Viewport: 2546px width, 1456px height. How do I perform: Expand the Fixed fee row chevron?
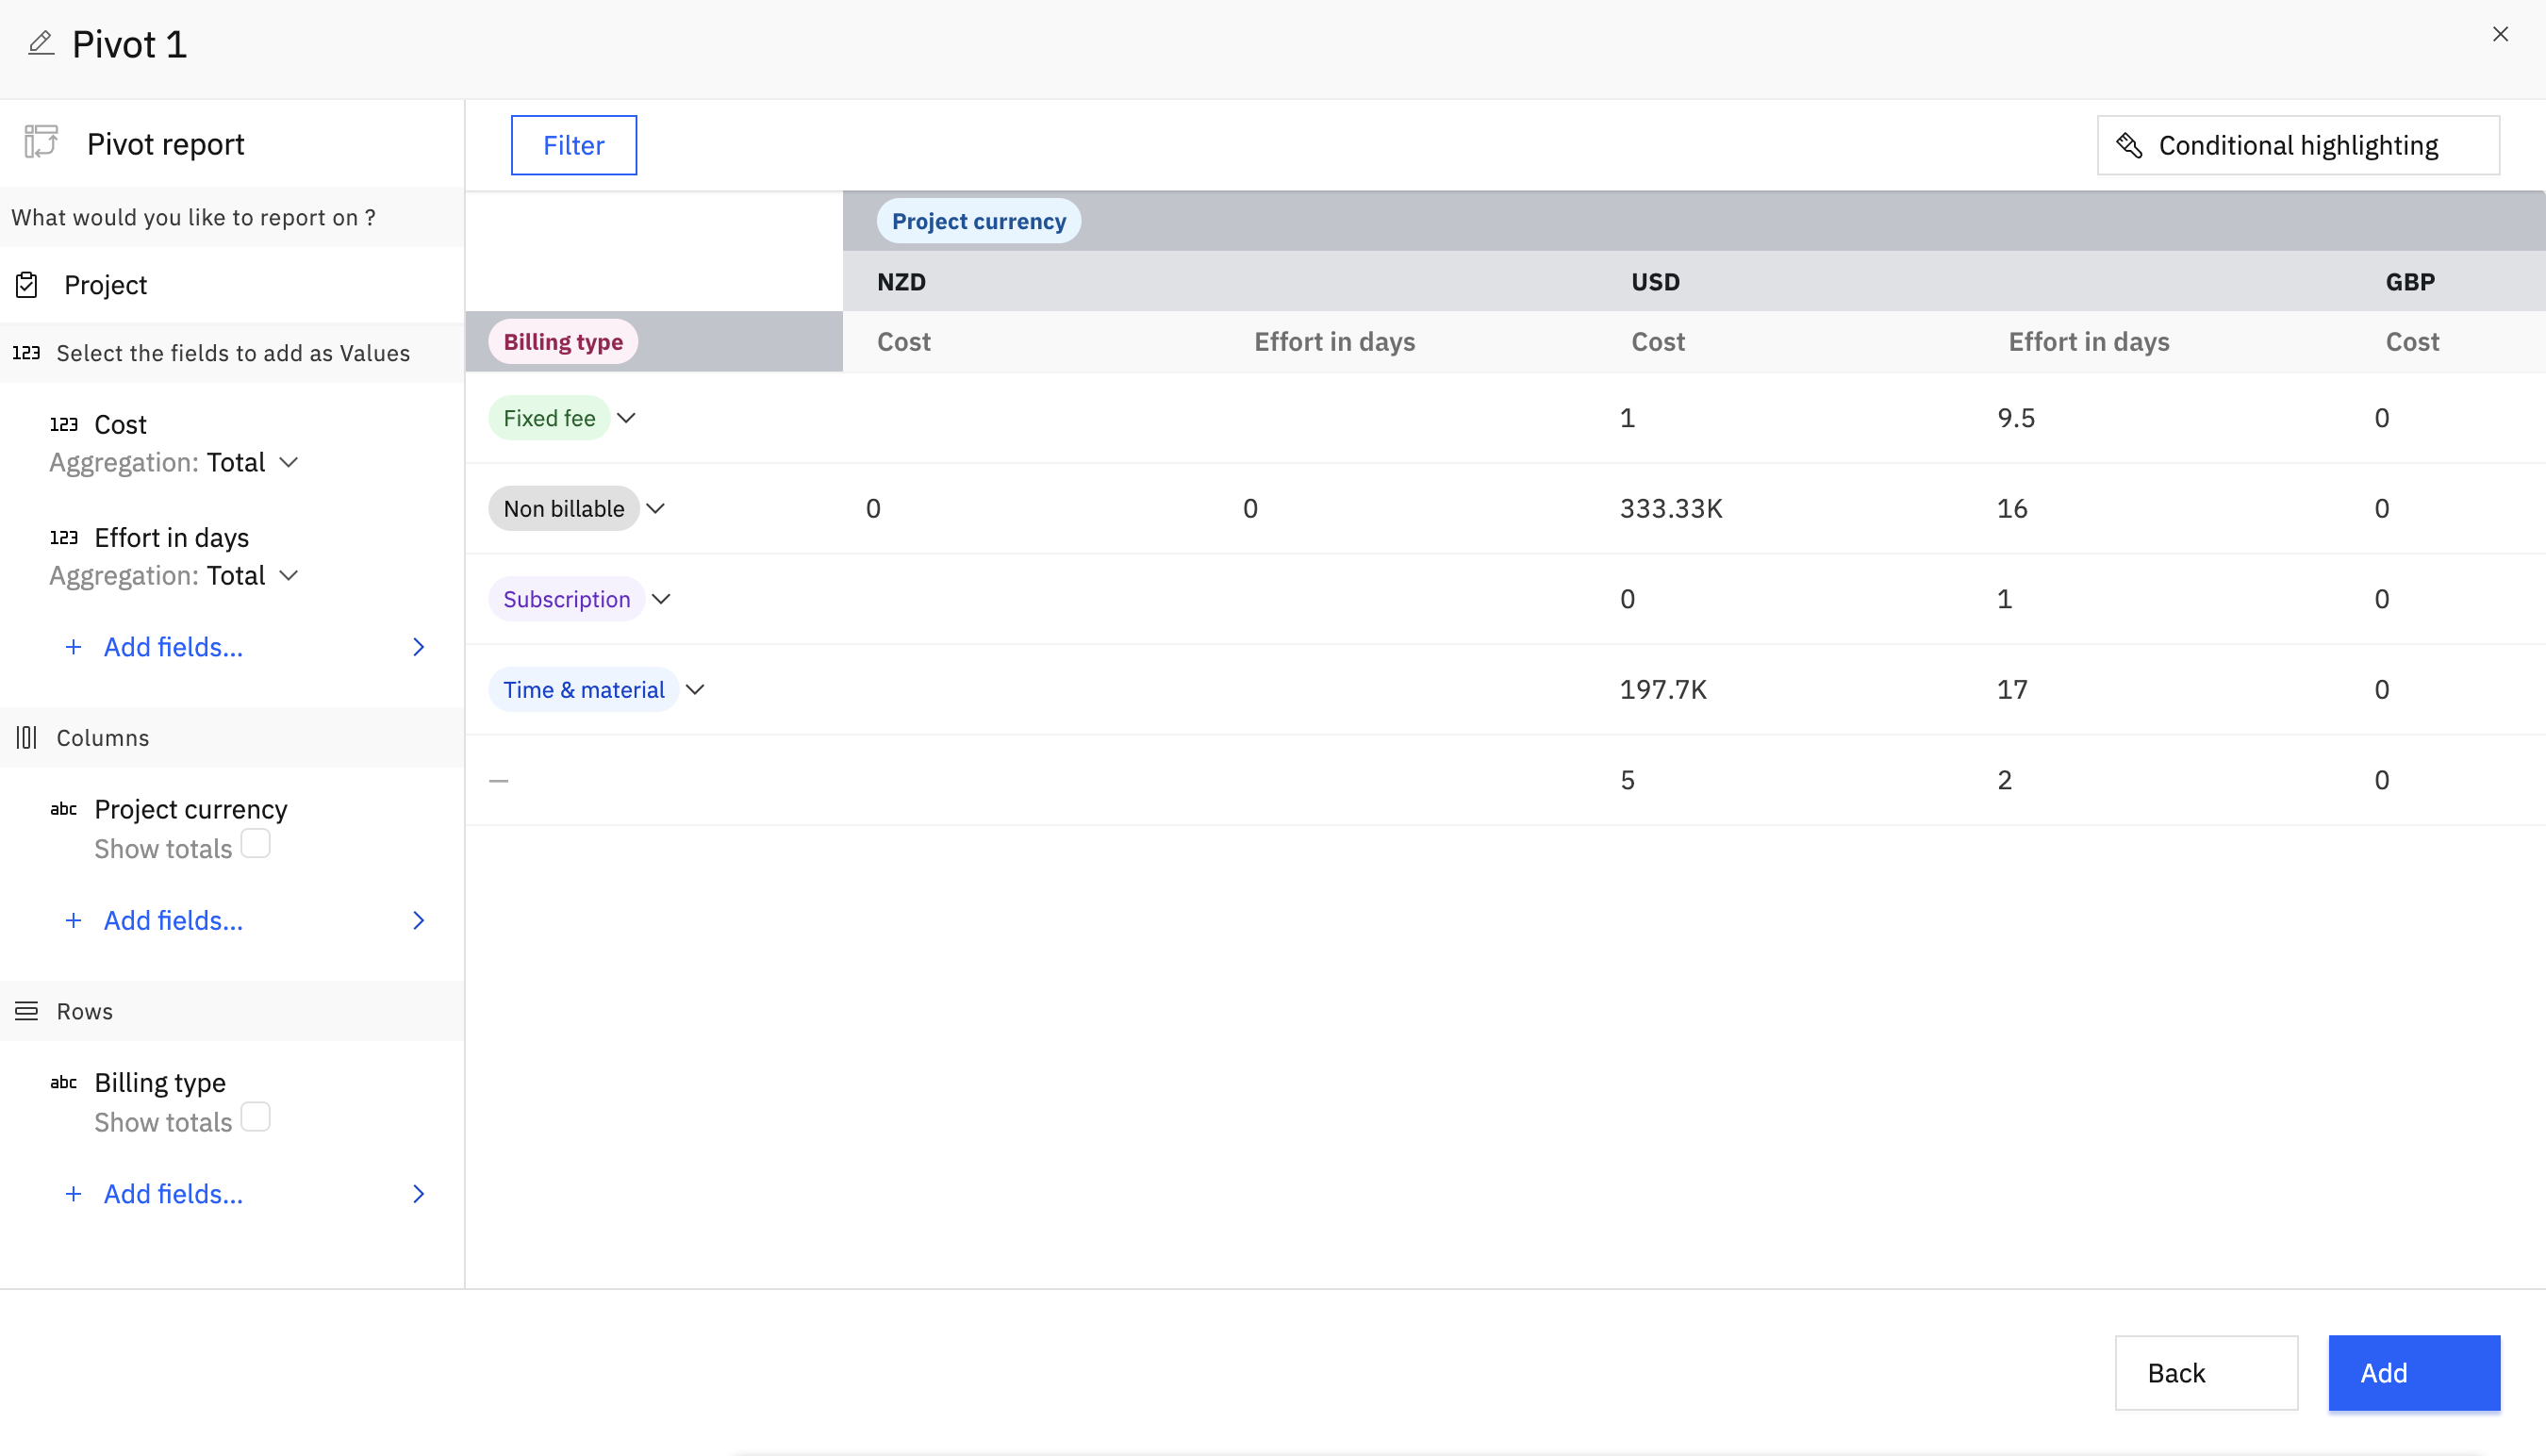point(626,418)
